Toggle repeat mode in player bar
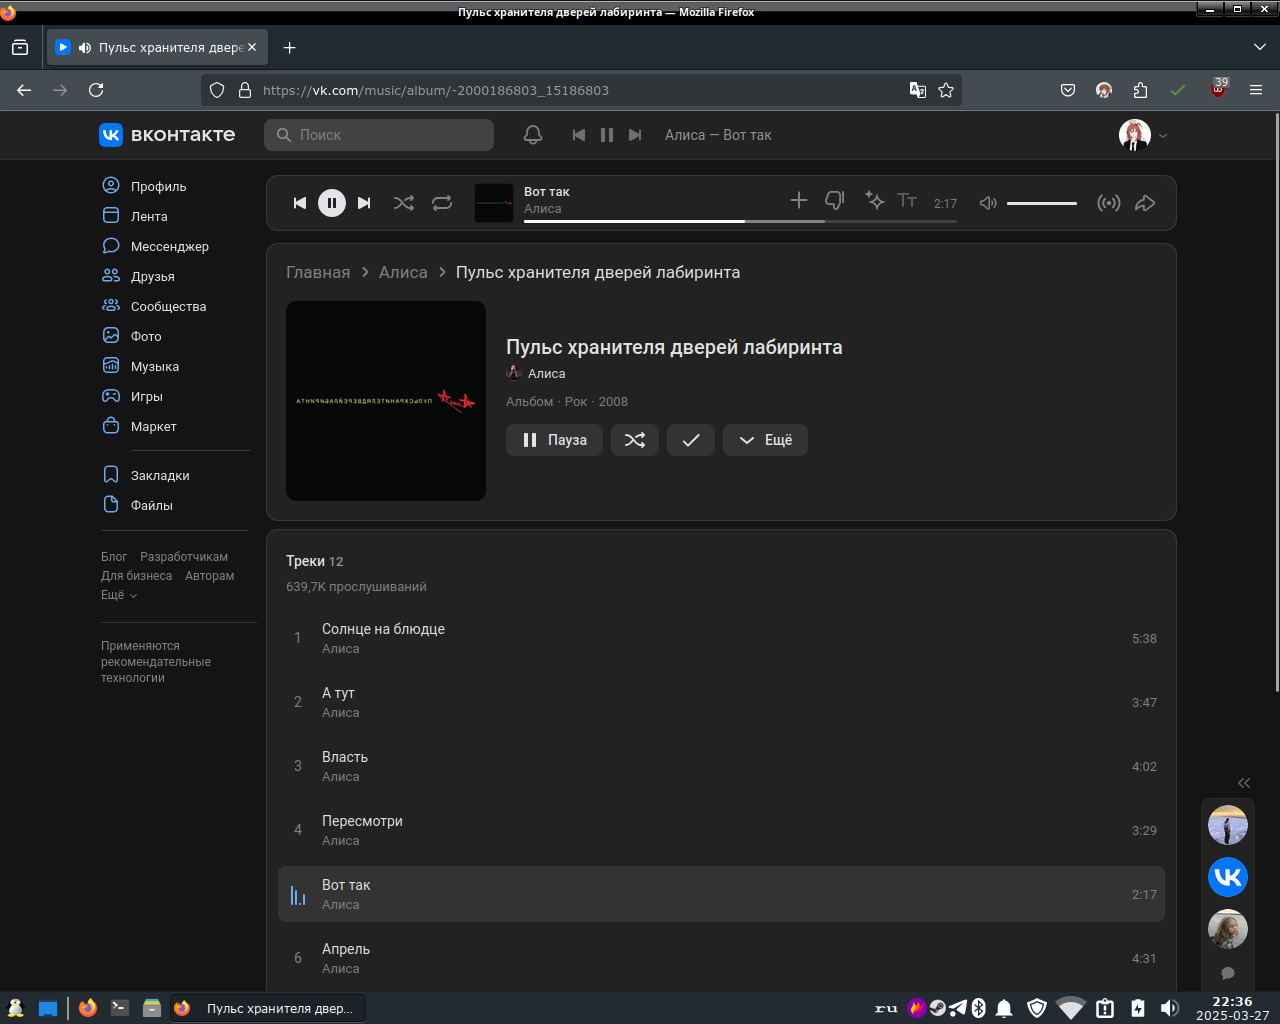This screenshot has height=1024, width=1280. point(441,203)
